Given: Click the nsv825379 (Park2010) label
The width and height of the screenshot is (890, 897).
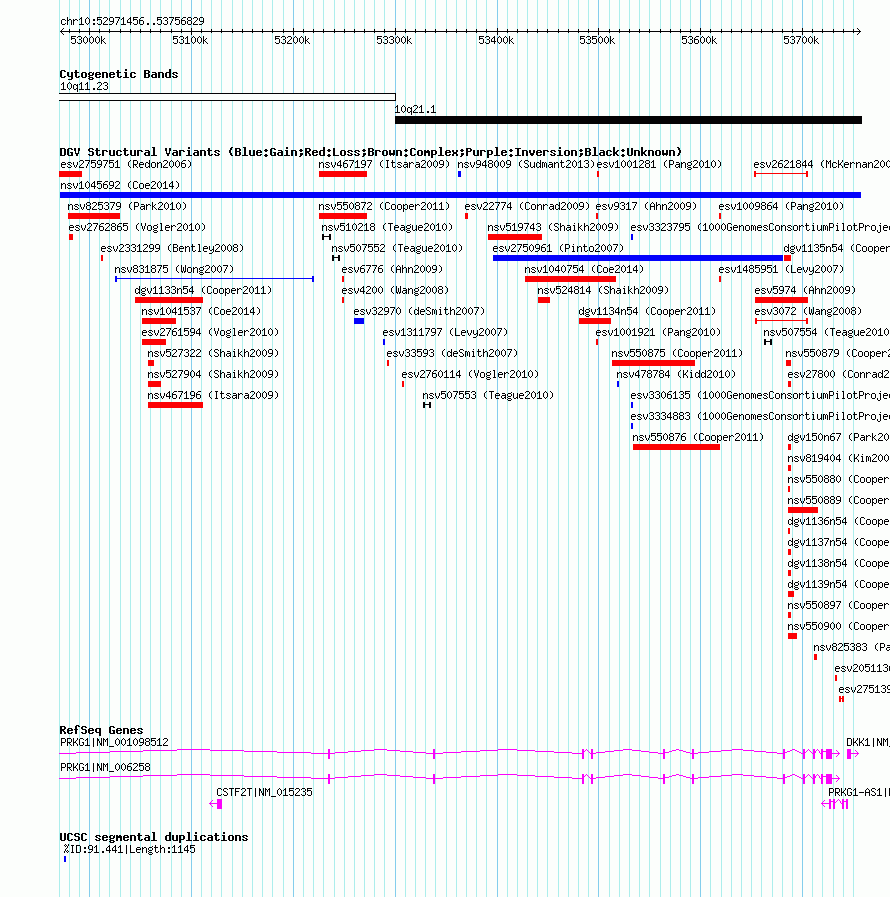Looking at the screenshot, I should point(127,206).
